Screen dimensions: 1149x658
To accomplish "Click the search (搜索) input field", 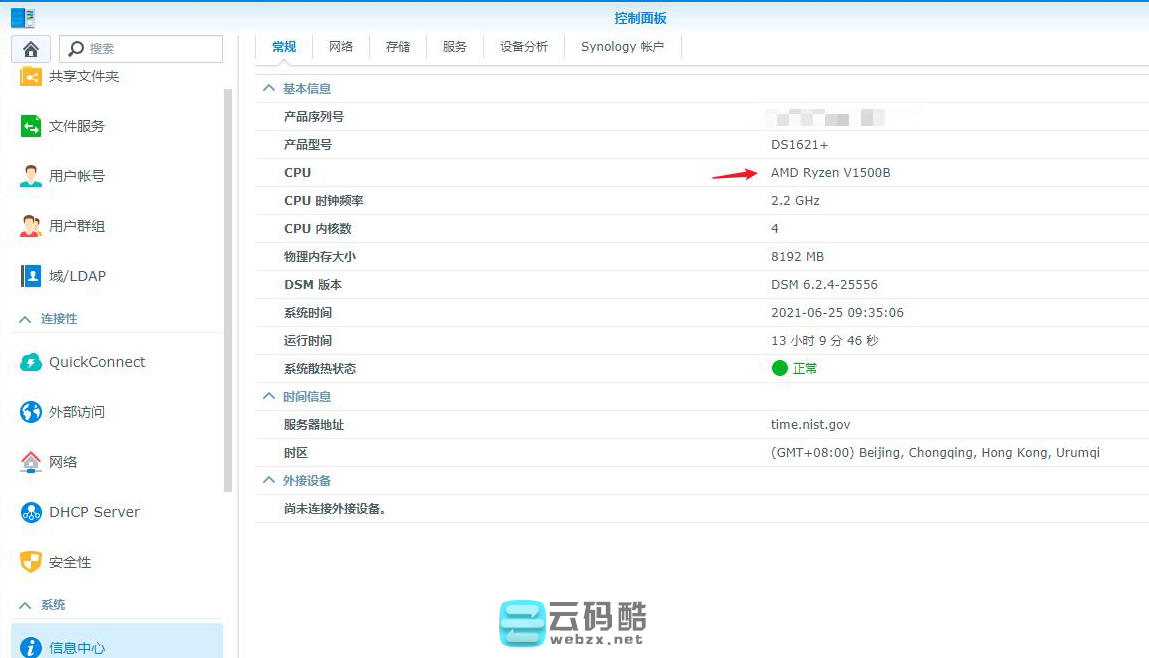I will pos(150,49).
